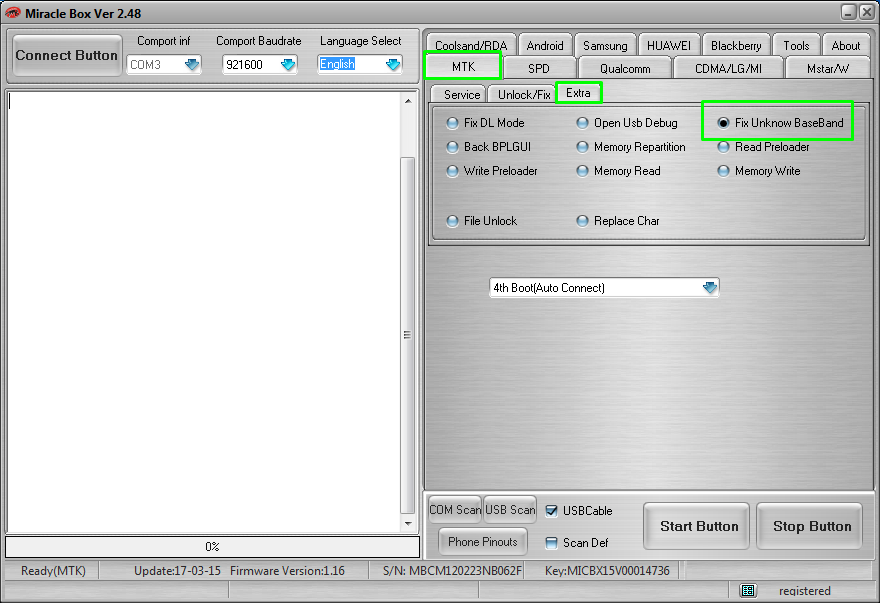Click the Connect Button

[66, 55]
